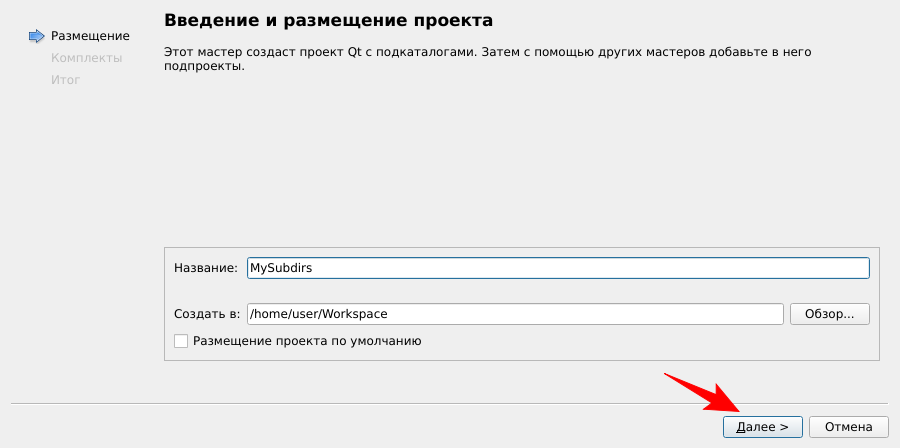Select the Размещение wizard step
The image size is (900, 448).
point(90,36)
